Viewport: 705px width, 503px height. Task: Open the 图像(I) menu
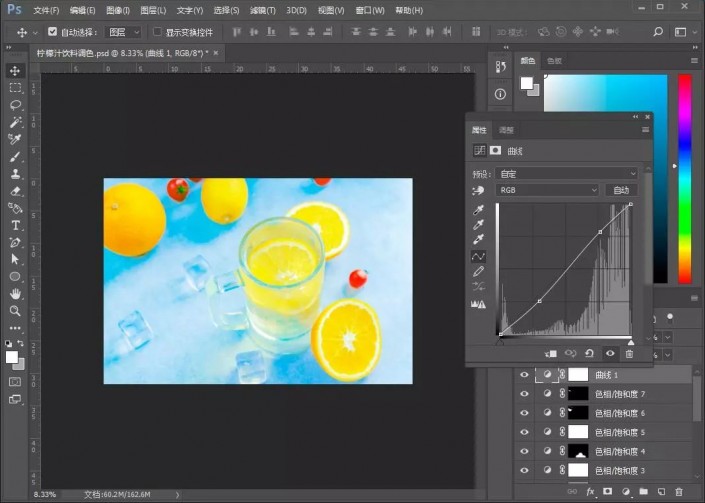[x=118, y=10]
